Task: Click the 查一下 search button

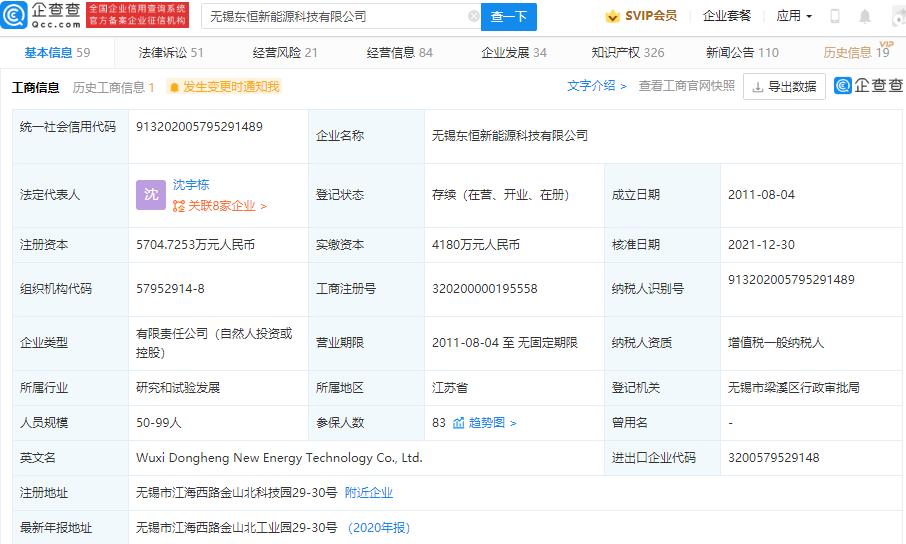Action: pos(508,17)
